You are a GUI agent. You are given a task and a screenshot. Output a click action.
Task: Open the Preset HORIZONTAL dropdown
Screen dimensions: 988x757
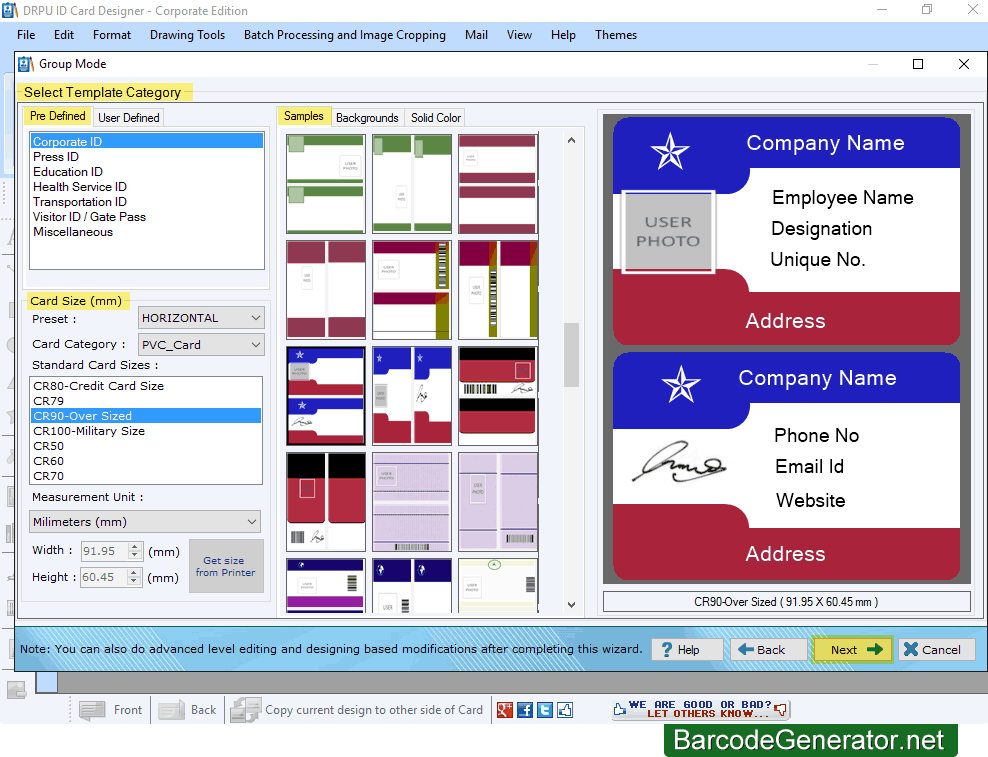(x=201, y=318)
